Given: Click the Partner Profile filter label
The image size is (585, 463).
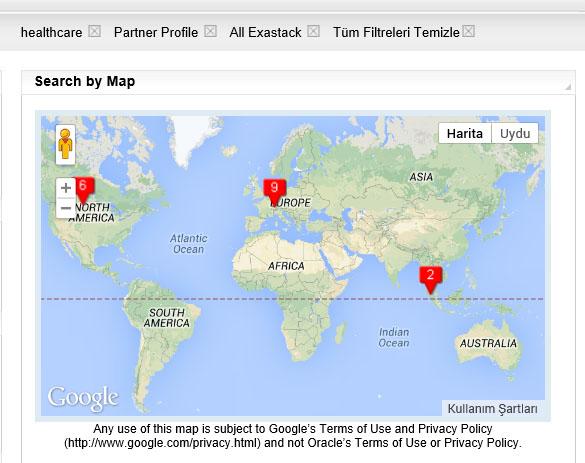Looking at the screenshot, I should (x=156, y=32).
